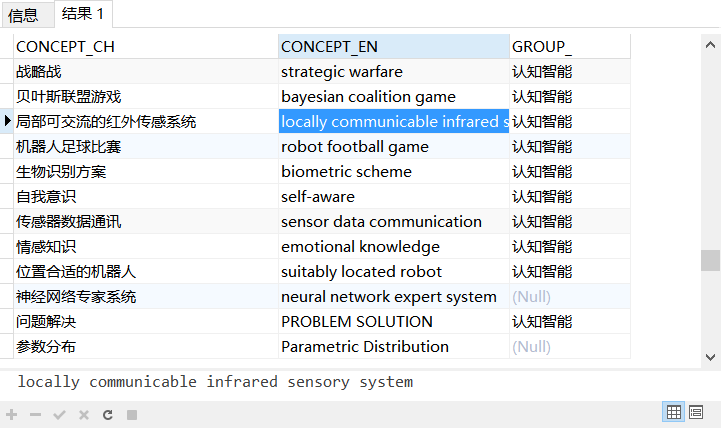Viewport: 721px width, 428px height.
Task: Open the 信息 tab
Action: (x=23, y=15)
